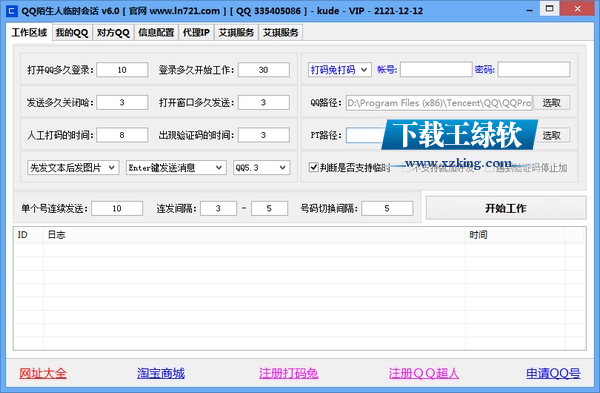Focus the 打开窗口多久发送 input field
This screenshot has height=393, width=600.
[x=264, y=103]
